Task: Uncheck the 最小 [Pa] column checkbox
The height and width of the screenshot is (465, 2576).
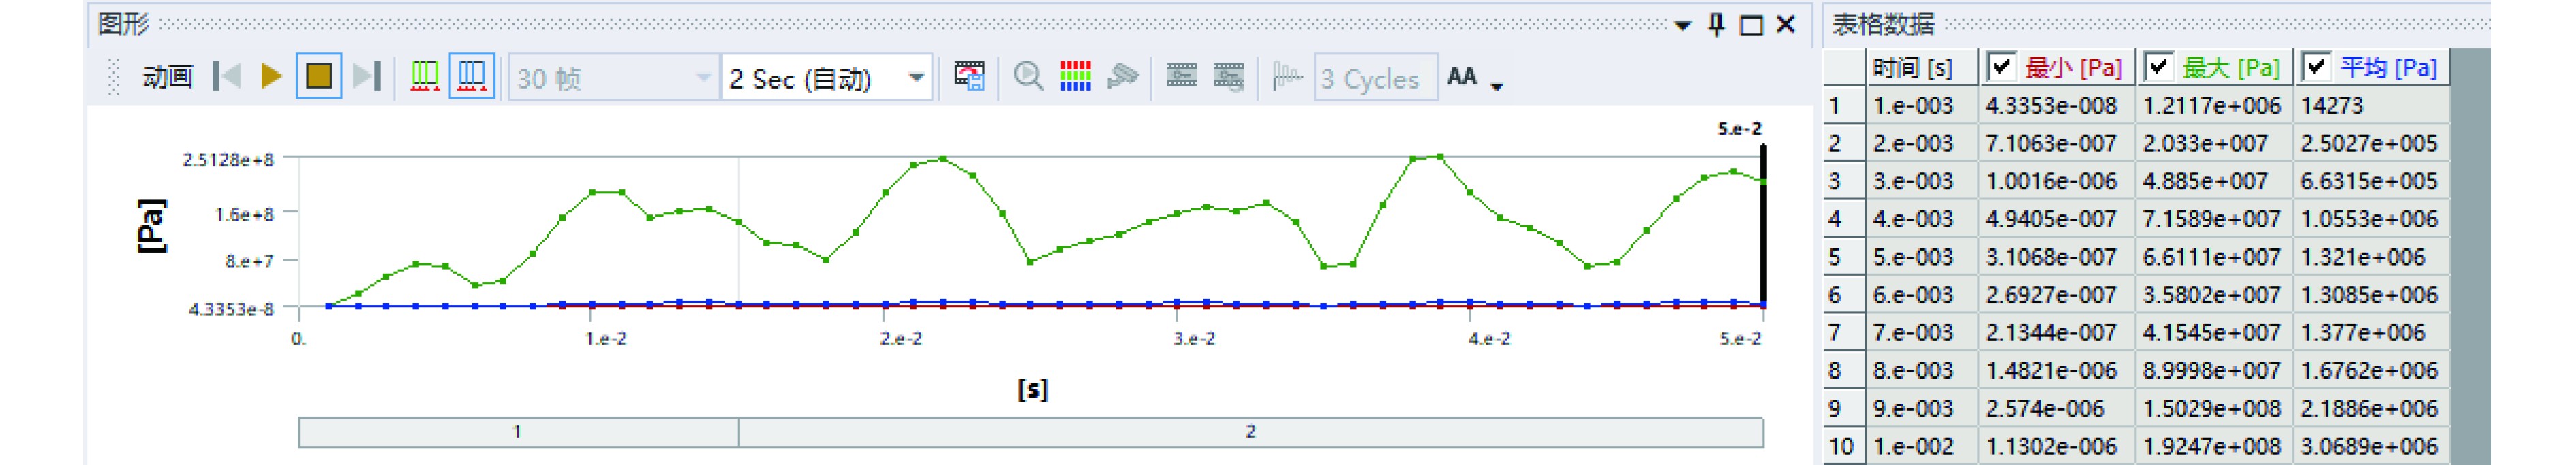Action: coord(2001,68)
